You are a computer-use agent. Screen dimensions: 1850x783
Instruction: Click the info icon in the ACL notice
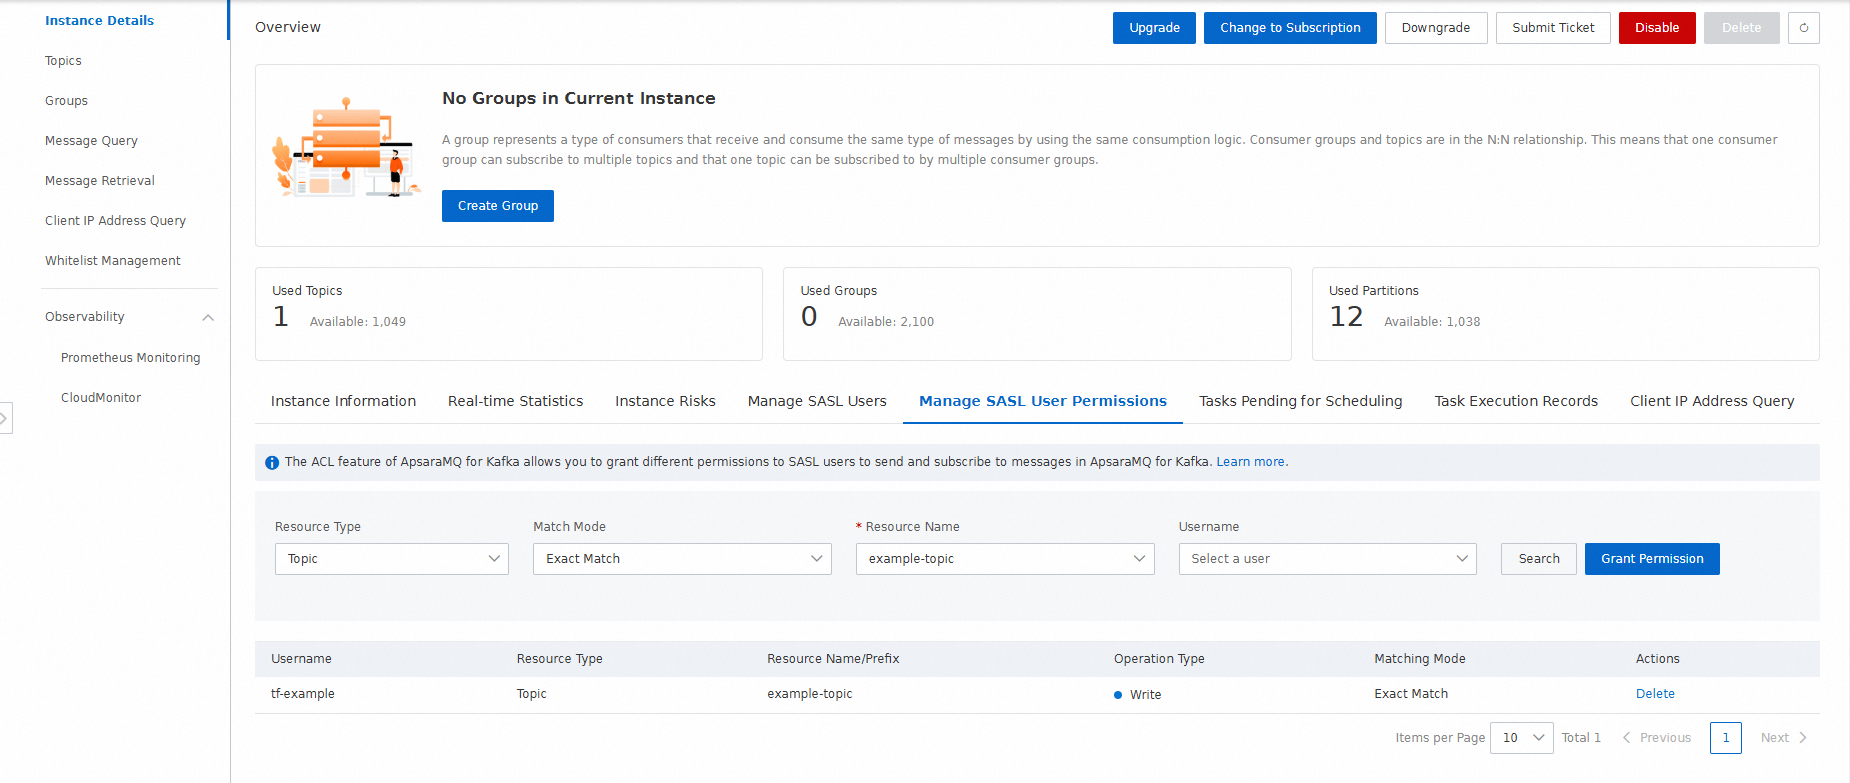(272, 463)
